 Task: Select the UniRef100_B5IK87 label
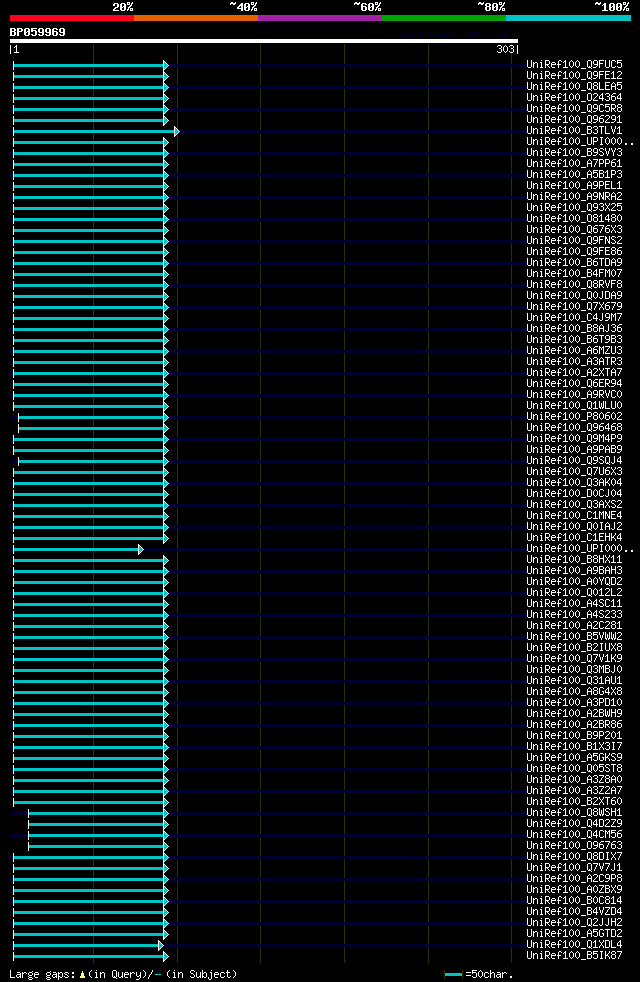pyautogui.click(x=574, y=956)
